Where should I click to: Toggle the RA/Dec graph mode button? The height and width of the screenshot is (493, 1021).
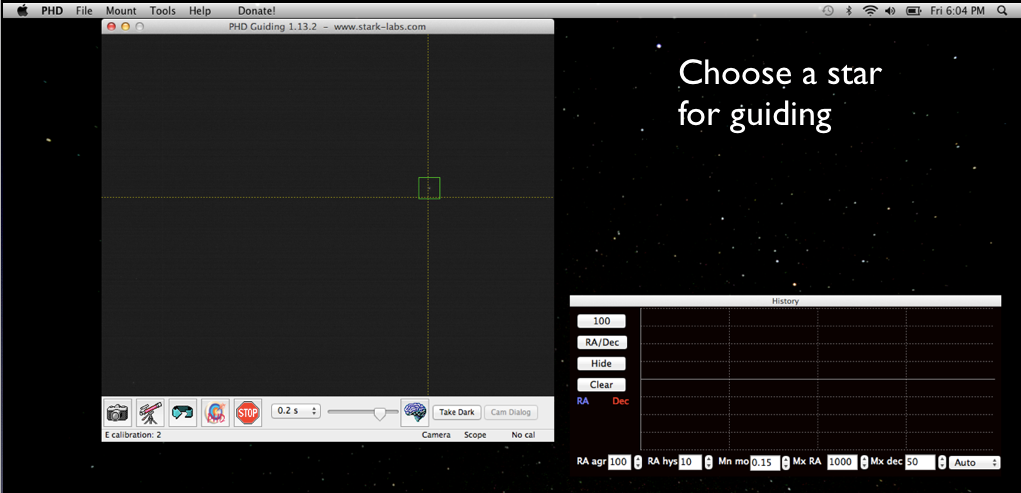(601, 342)
